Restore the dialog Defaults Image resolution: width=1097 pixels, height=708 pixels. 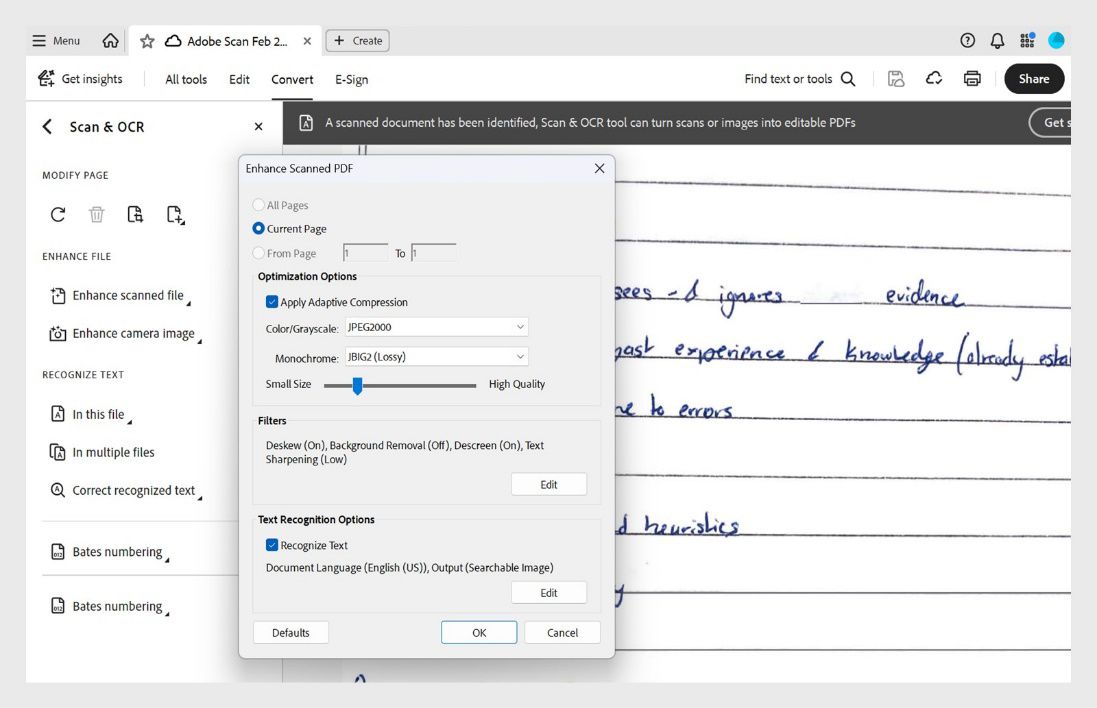tap(290, 632)
